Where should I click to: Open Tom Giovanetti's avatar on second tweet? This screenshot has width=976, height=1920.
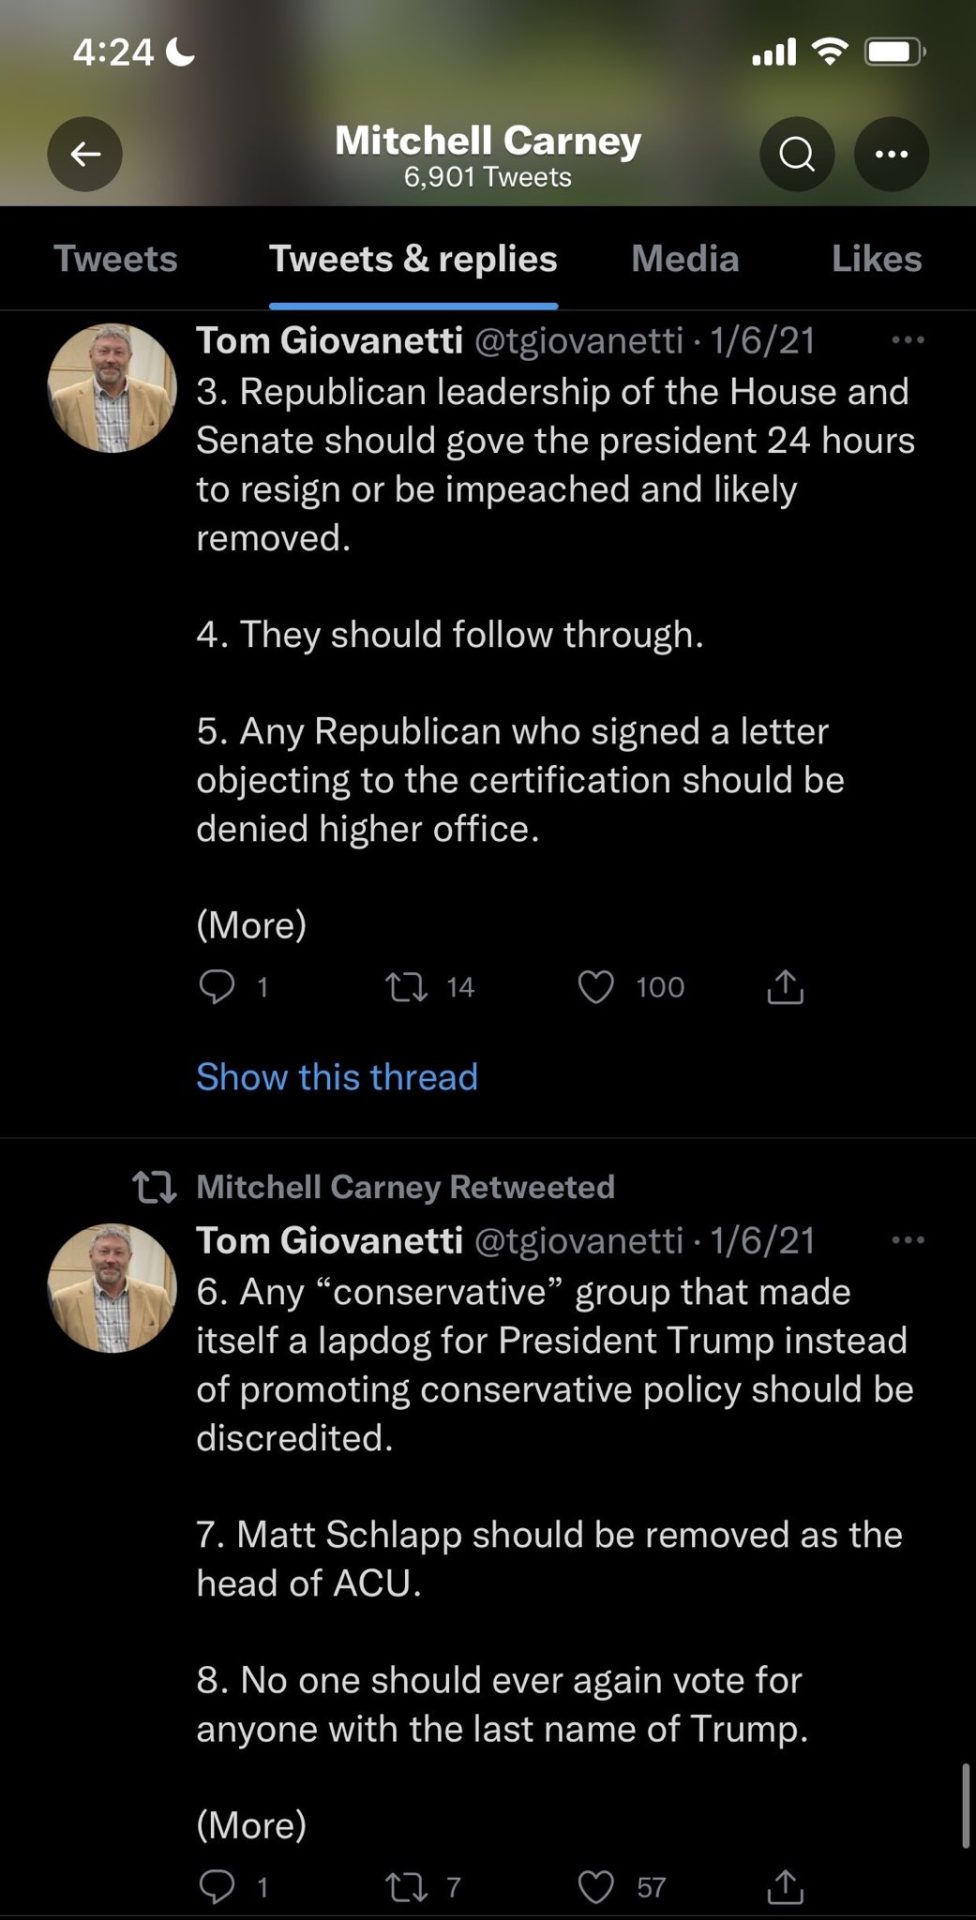(x=112, y=1288)
